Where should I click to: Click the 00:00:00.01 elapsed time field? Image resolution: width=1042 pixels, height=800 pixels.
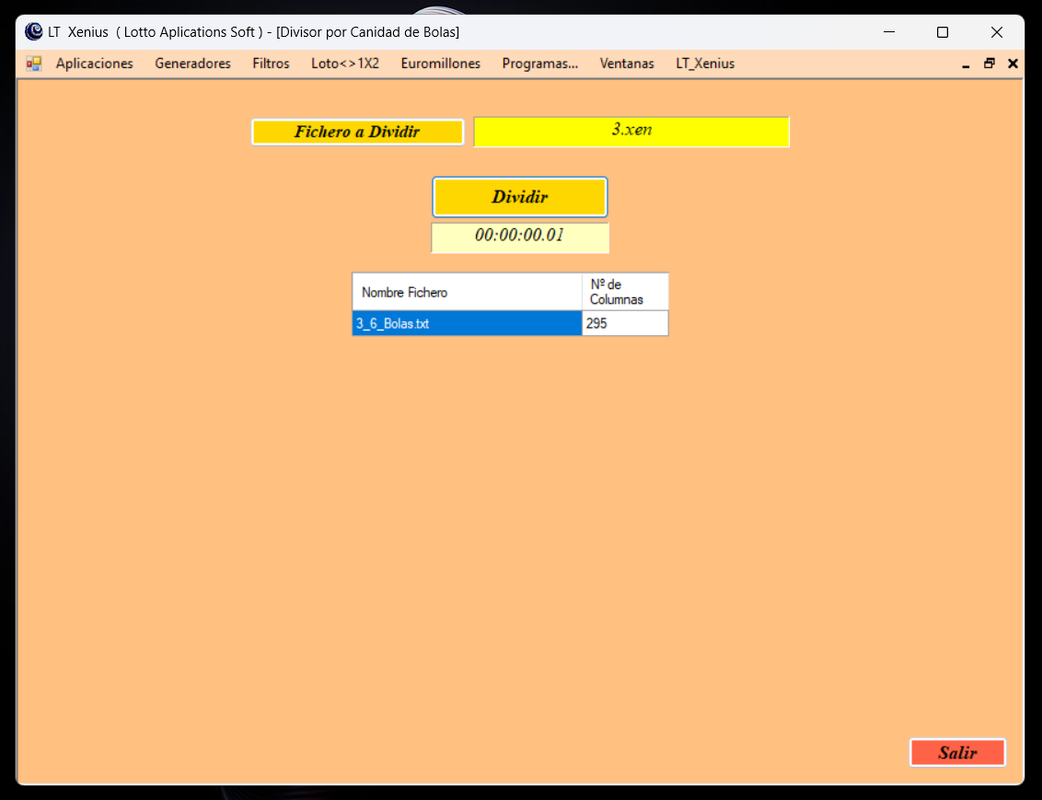(x=520, y=237)
